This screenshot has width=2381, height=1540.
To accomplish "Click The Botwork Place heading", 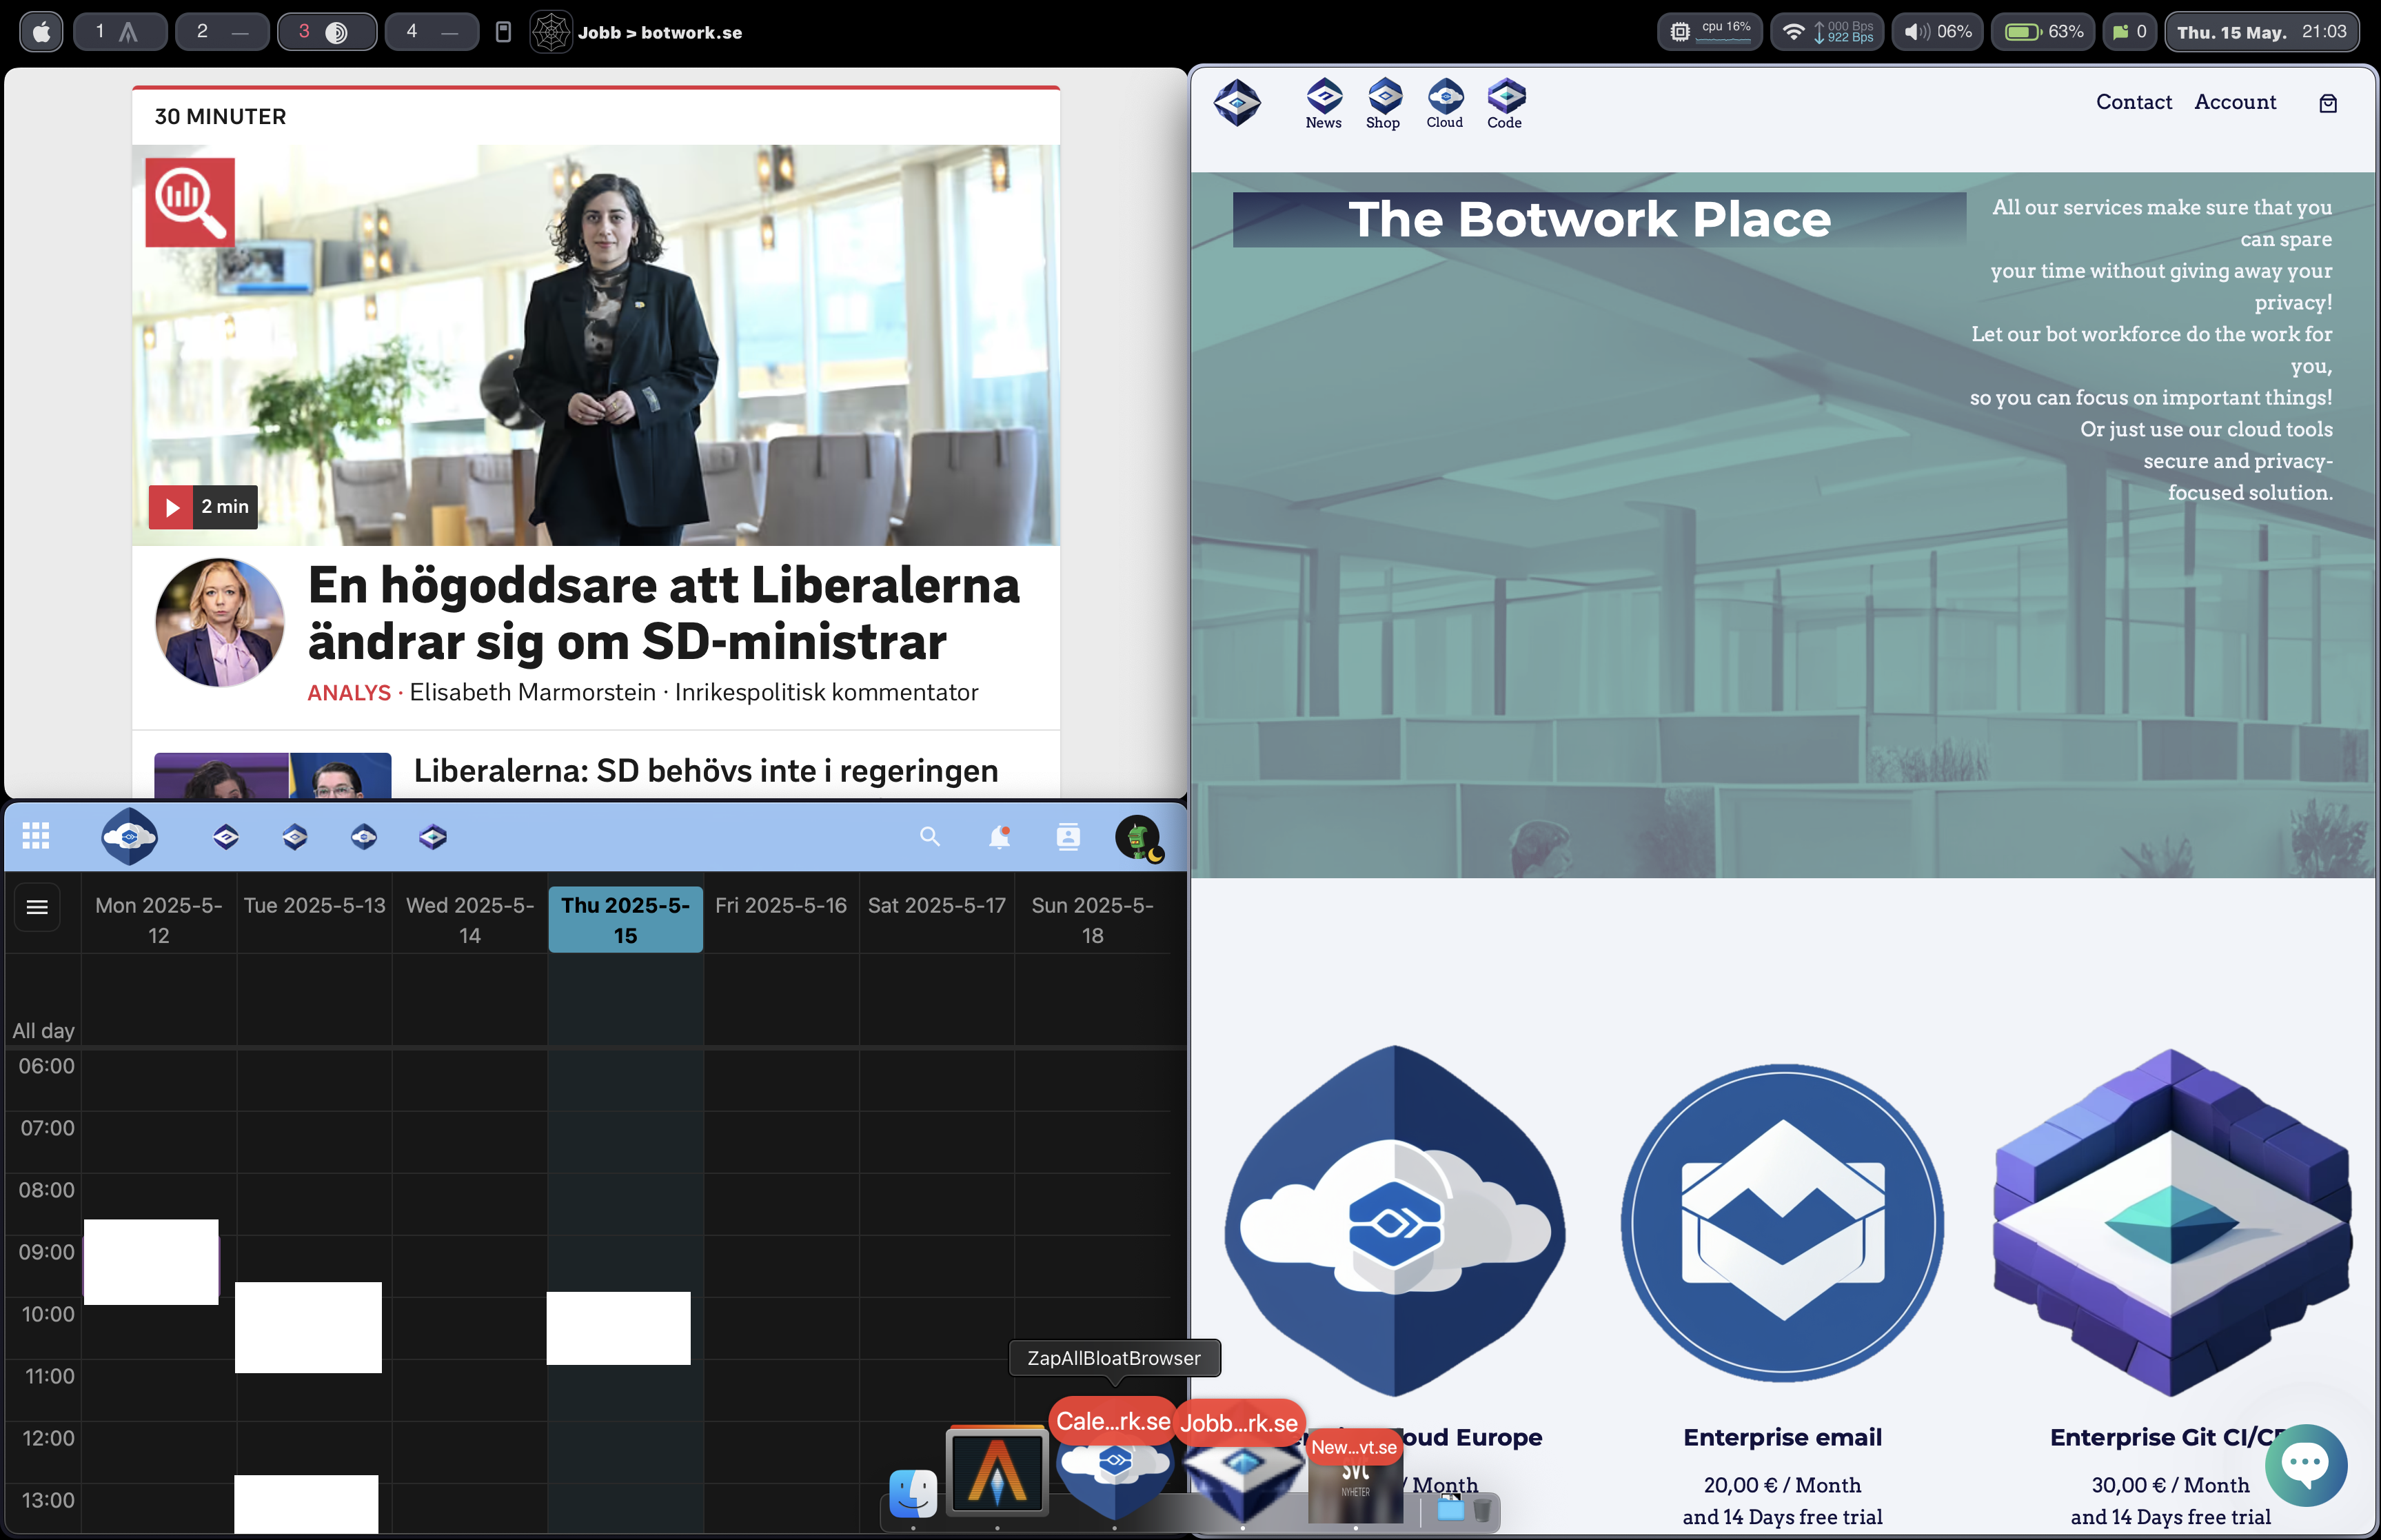I will pos(1590,219).
